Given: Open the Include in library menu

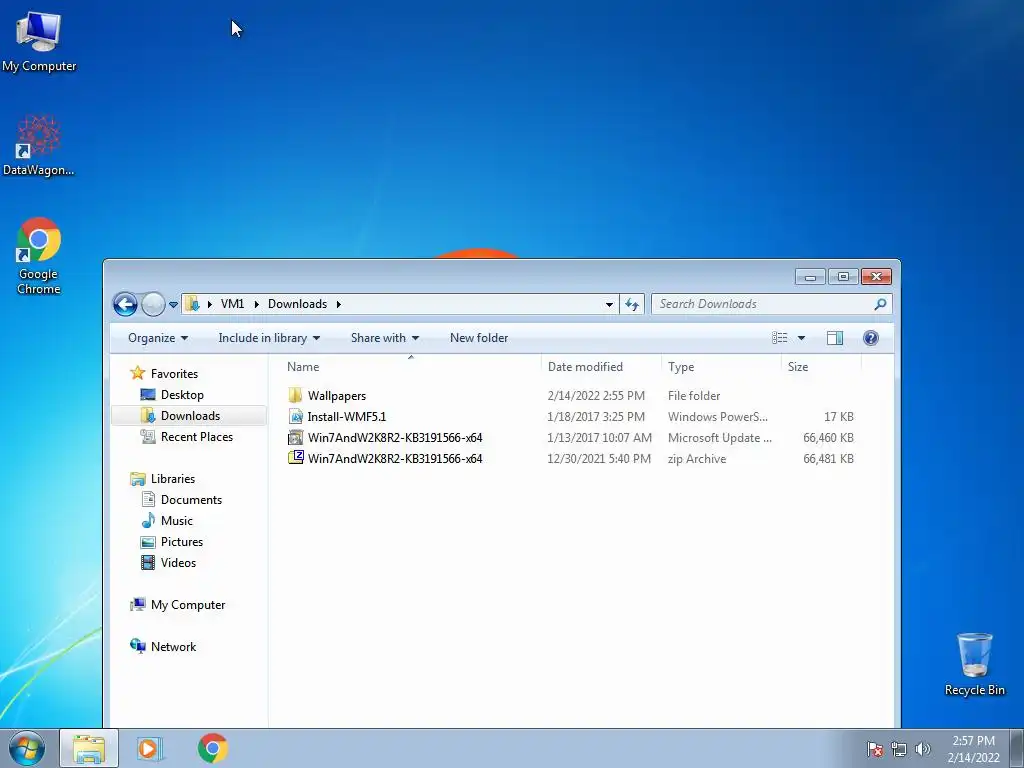Looking at the screenshot, I should click(269, 338).
